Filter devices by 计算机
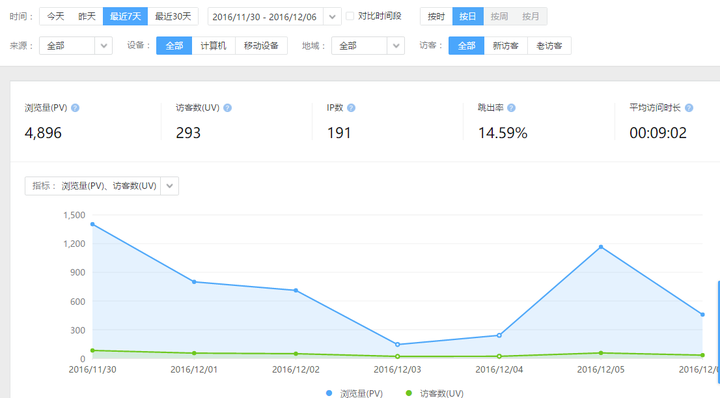The height and width of the screenshot is (398, 720). pyautogui.click(x=214, y=45)
